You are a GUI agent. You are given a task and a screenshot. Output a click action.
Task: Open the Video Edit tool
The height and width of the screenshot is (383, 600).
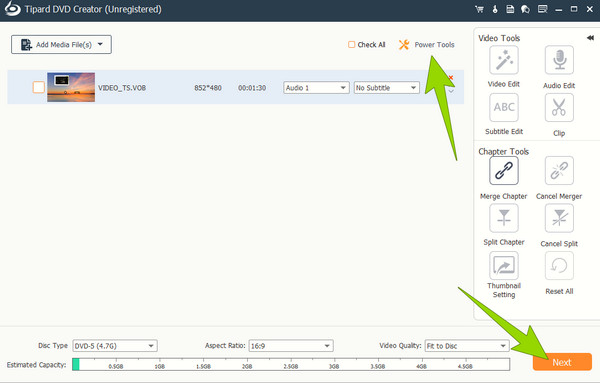504,60
